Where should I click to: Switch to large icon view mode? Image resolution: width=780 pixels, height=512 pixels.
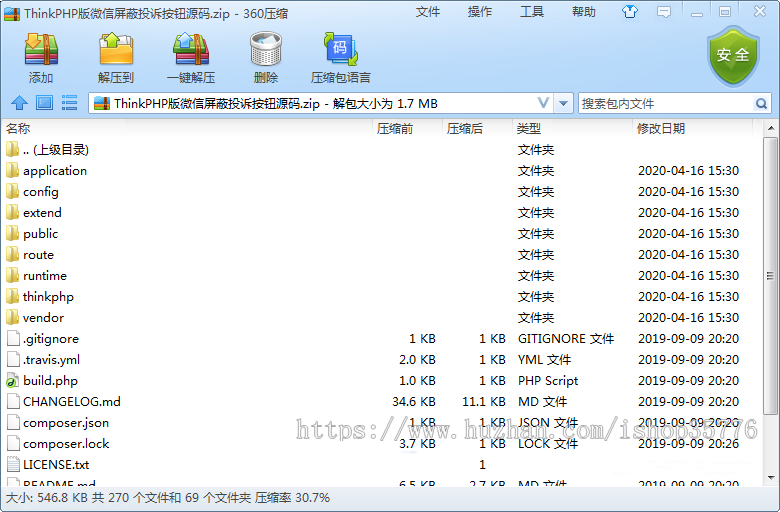(x=44, y=103)
